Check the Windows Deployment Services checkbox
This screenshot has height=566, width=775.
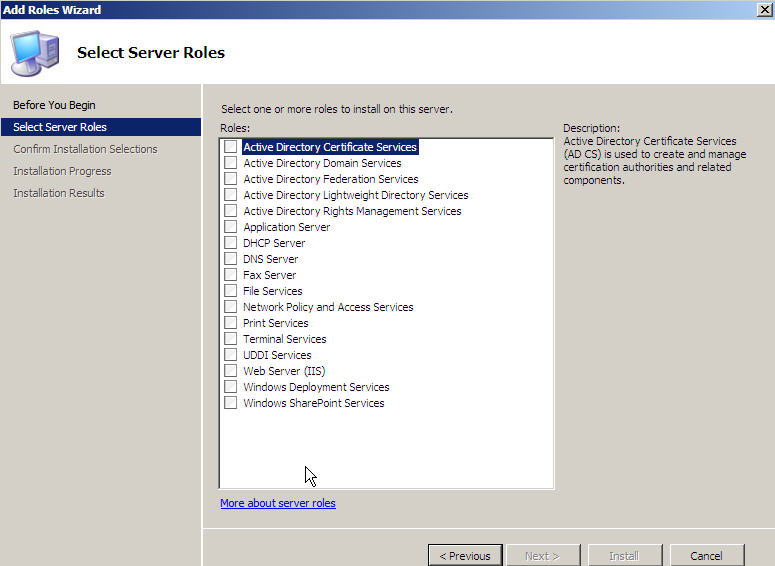pyautogui.click(x=230, y=387)
